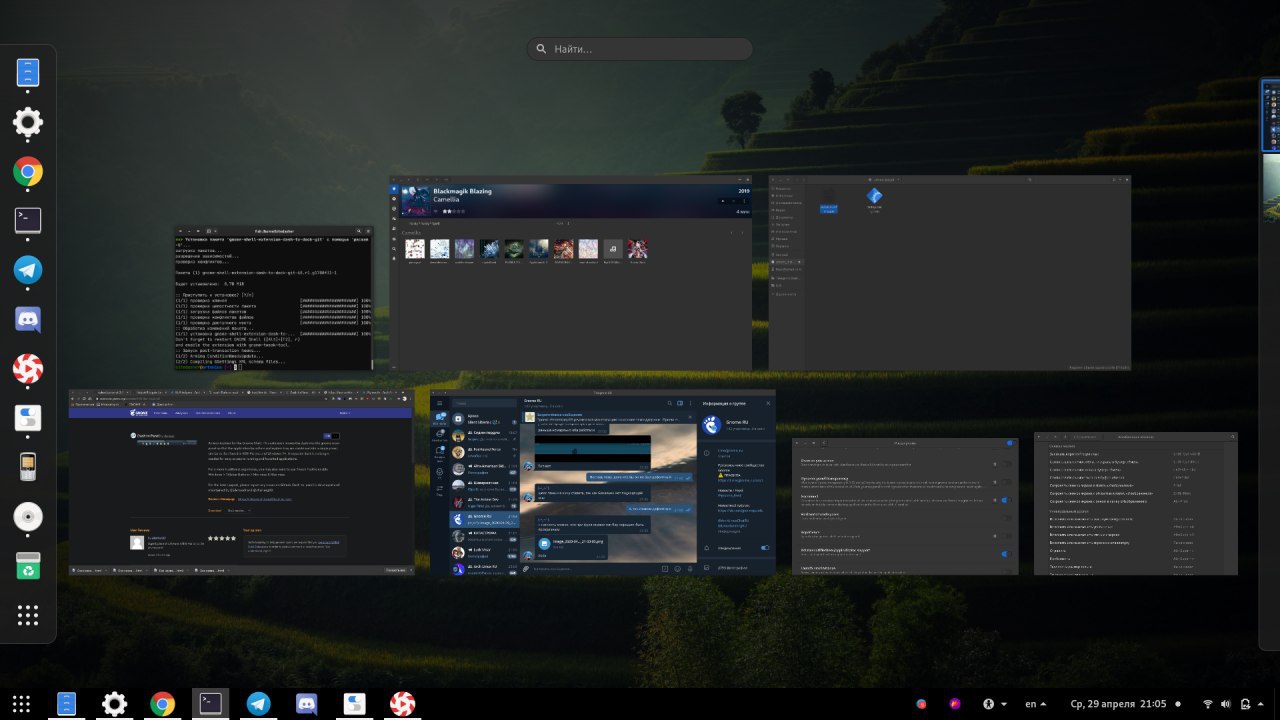This screenshot has width=1280, height=720.
Task: Click Telegram icon in the bottom panel
Action: click(x=259, y=704)
